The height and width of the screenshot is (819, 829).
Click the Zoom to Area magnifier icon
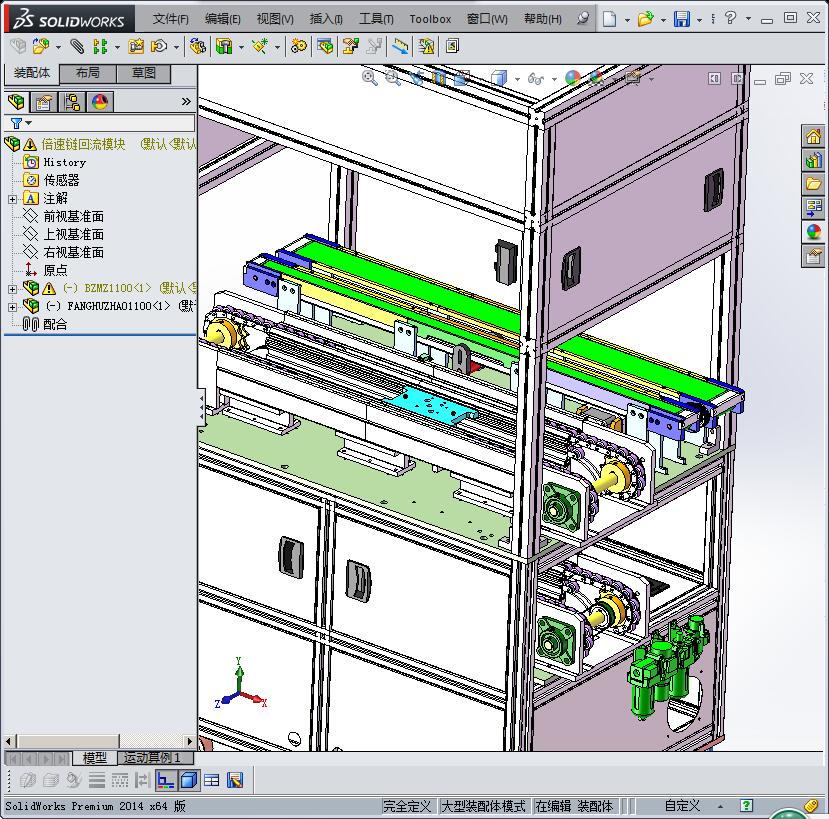tap(392, 78)
